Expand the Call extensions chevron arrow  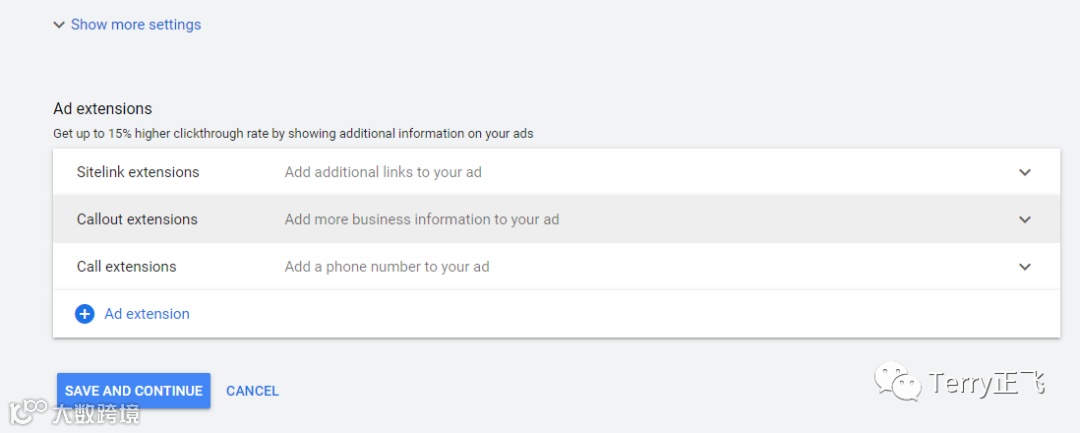coord(1024,266)
